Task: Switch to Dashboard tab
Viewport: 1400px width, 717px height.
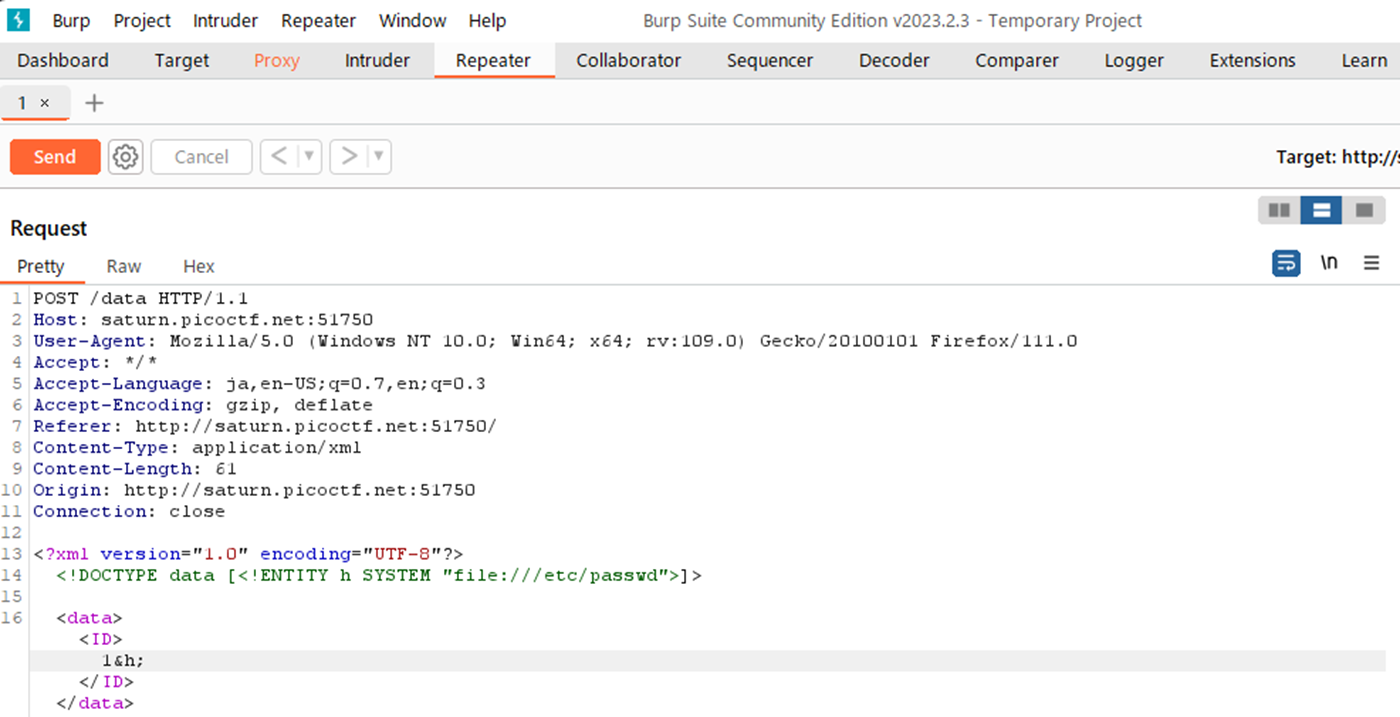Action: 63,61
